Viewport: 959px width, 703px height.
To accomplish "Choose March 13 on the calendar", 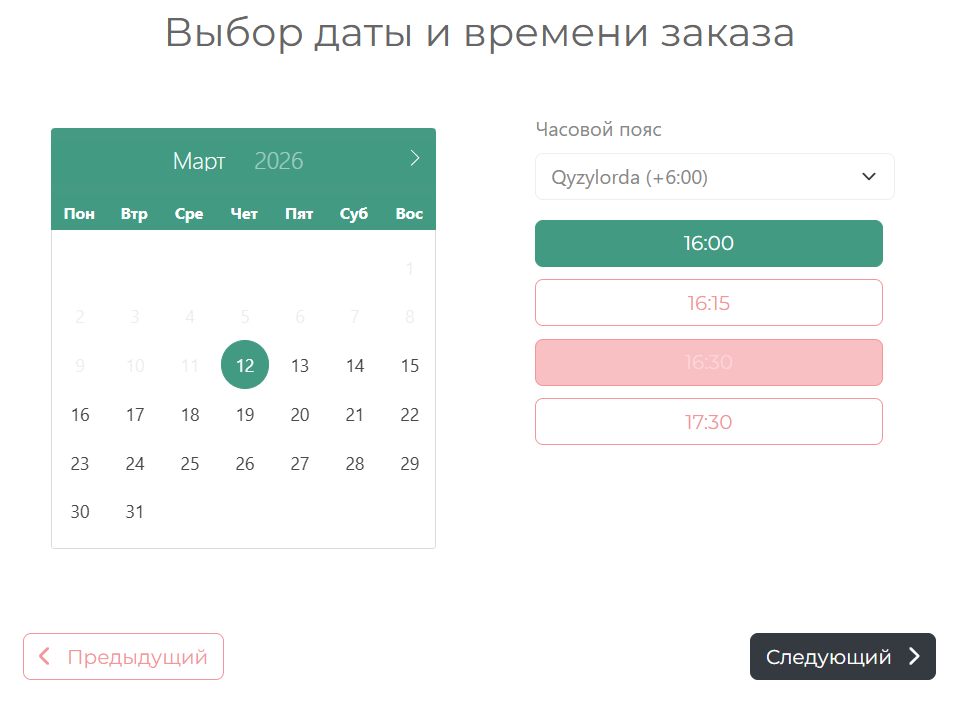I will [x=300, y=365].
